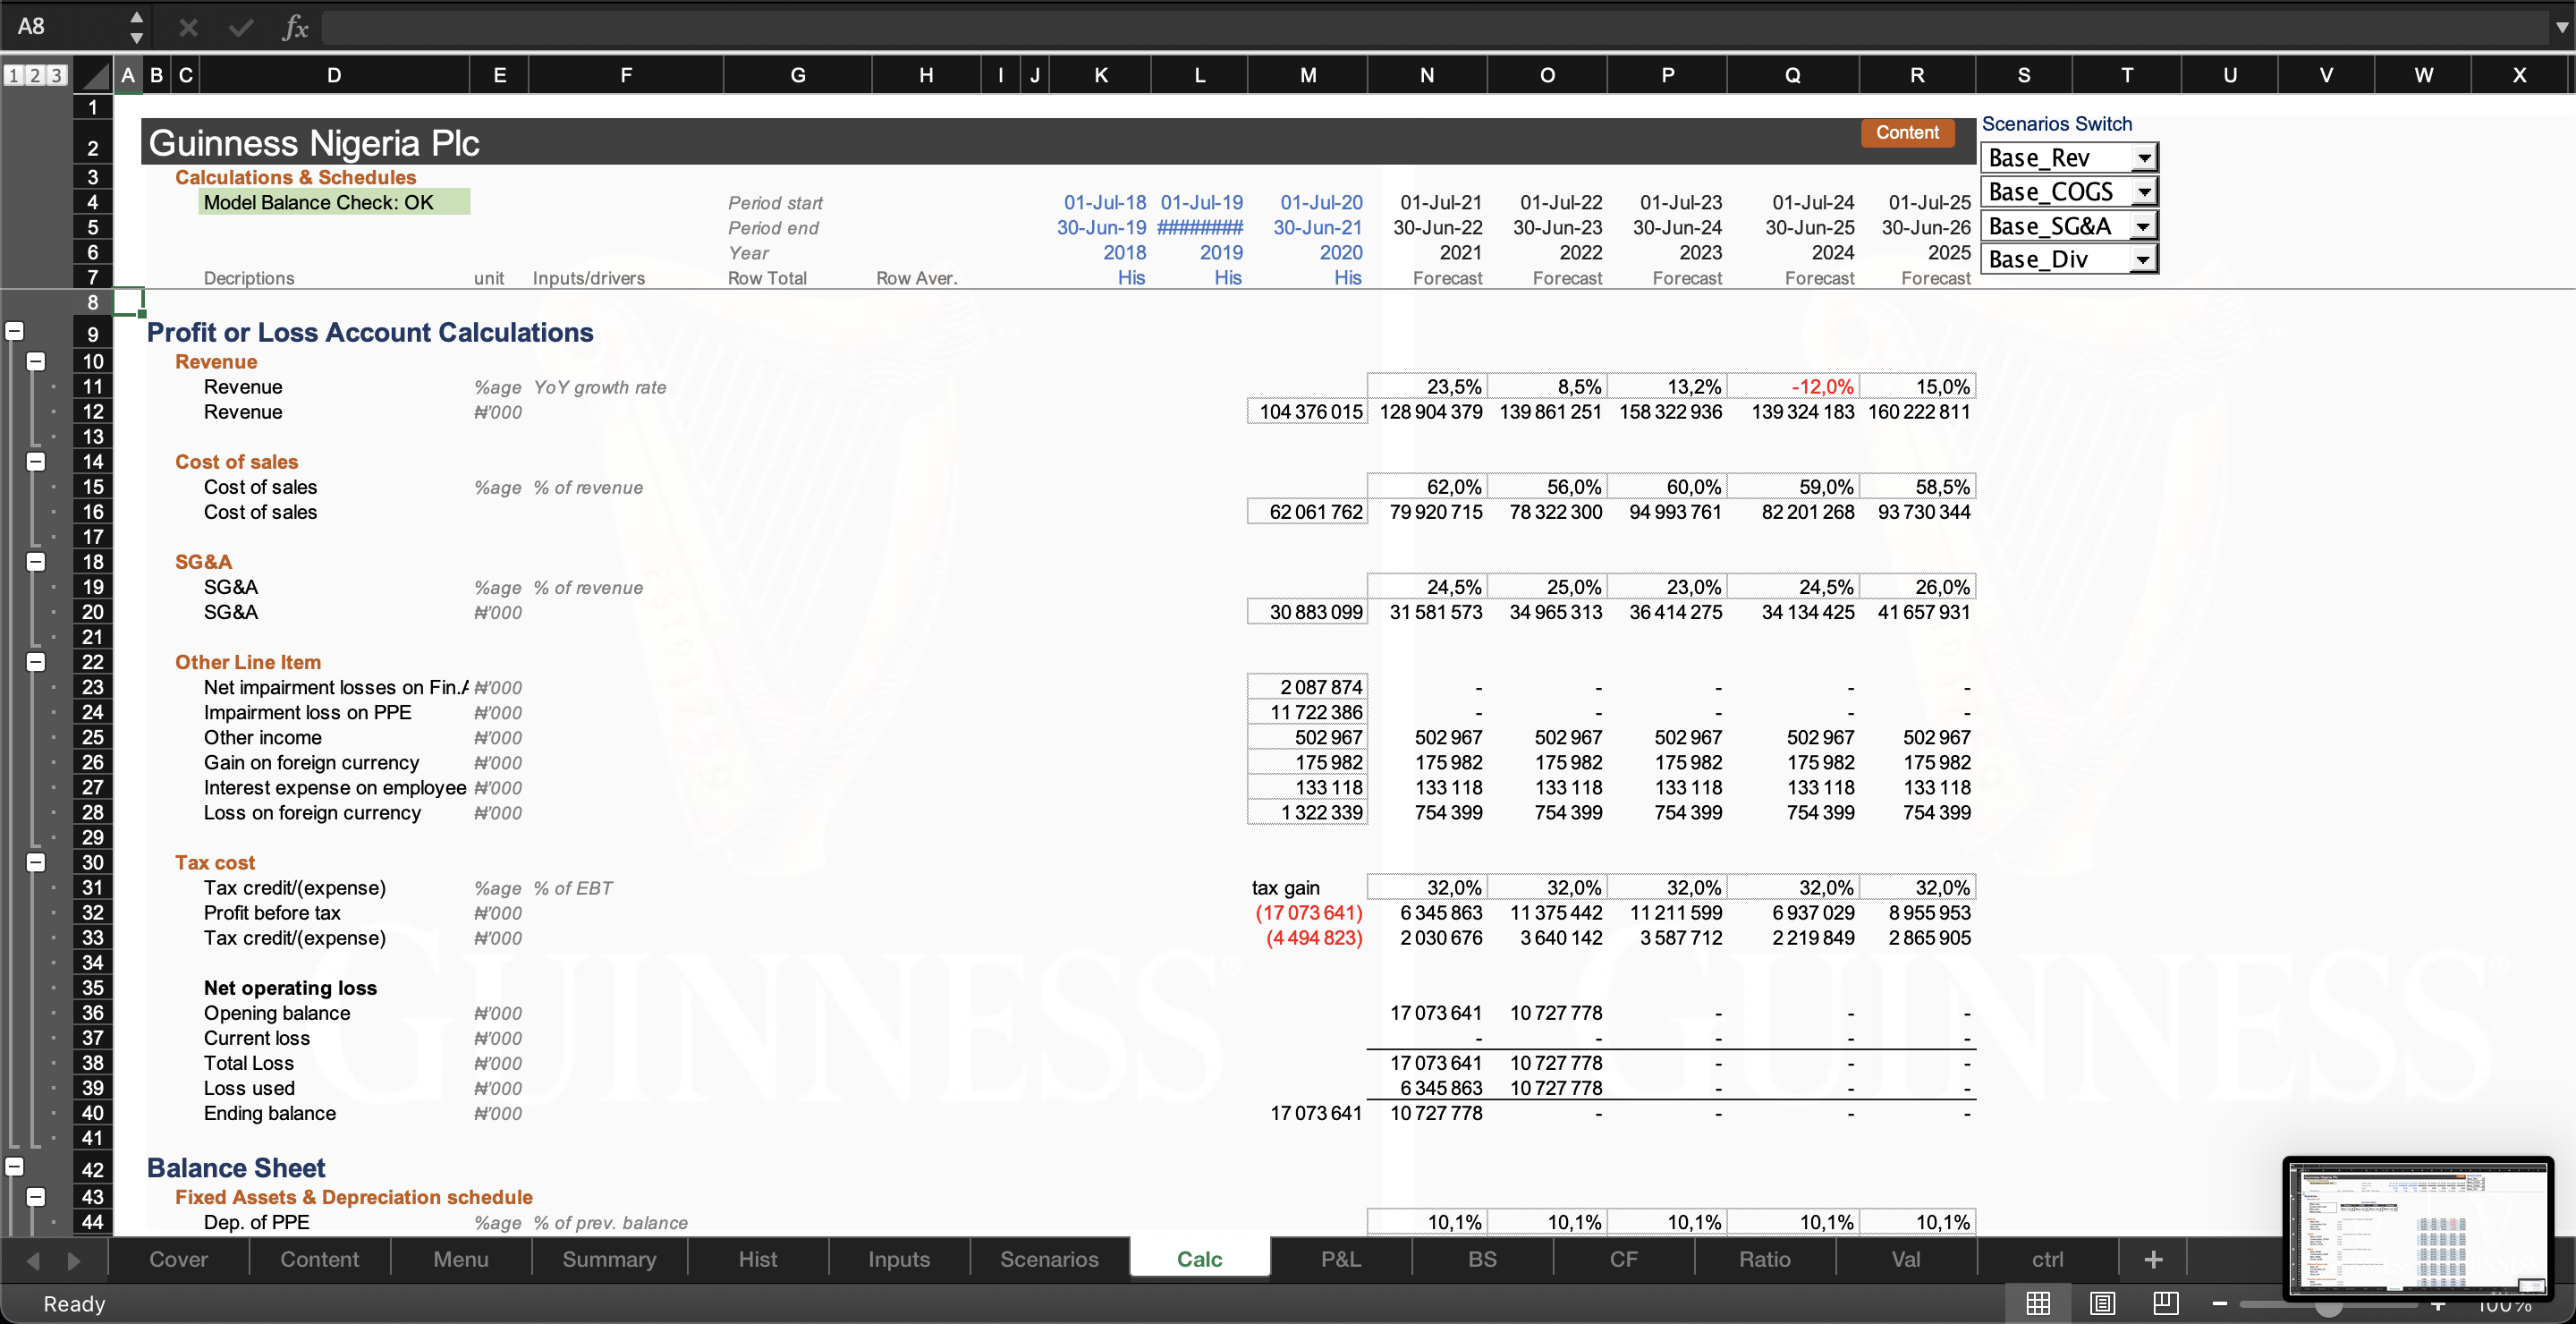
Task: Select the ######### period end cell
Action: point(1199,227)
